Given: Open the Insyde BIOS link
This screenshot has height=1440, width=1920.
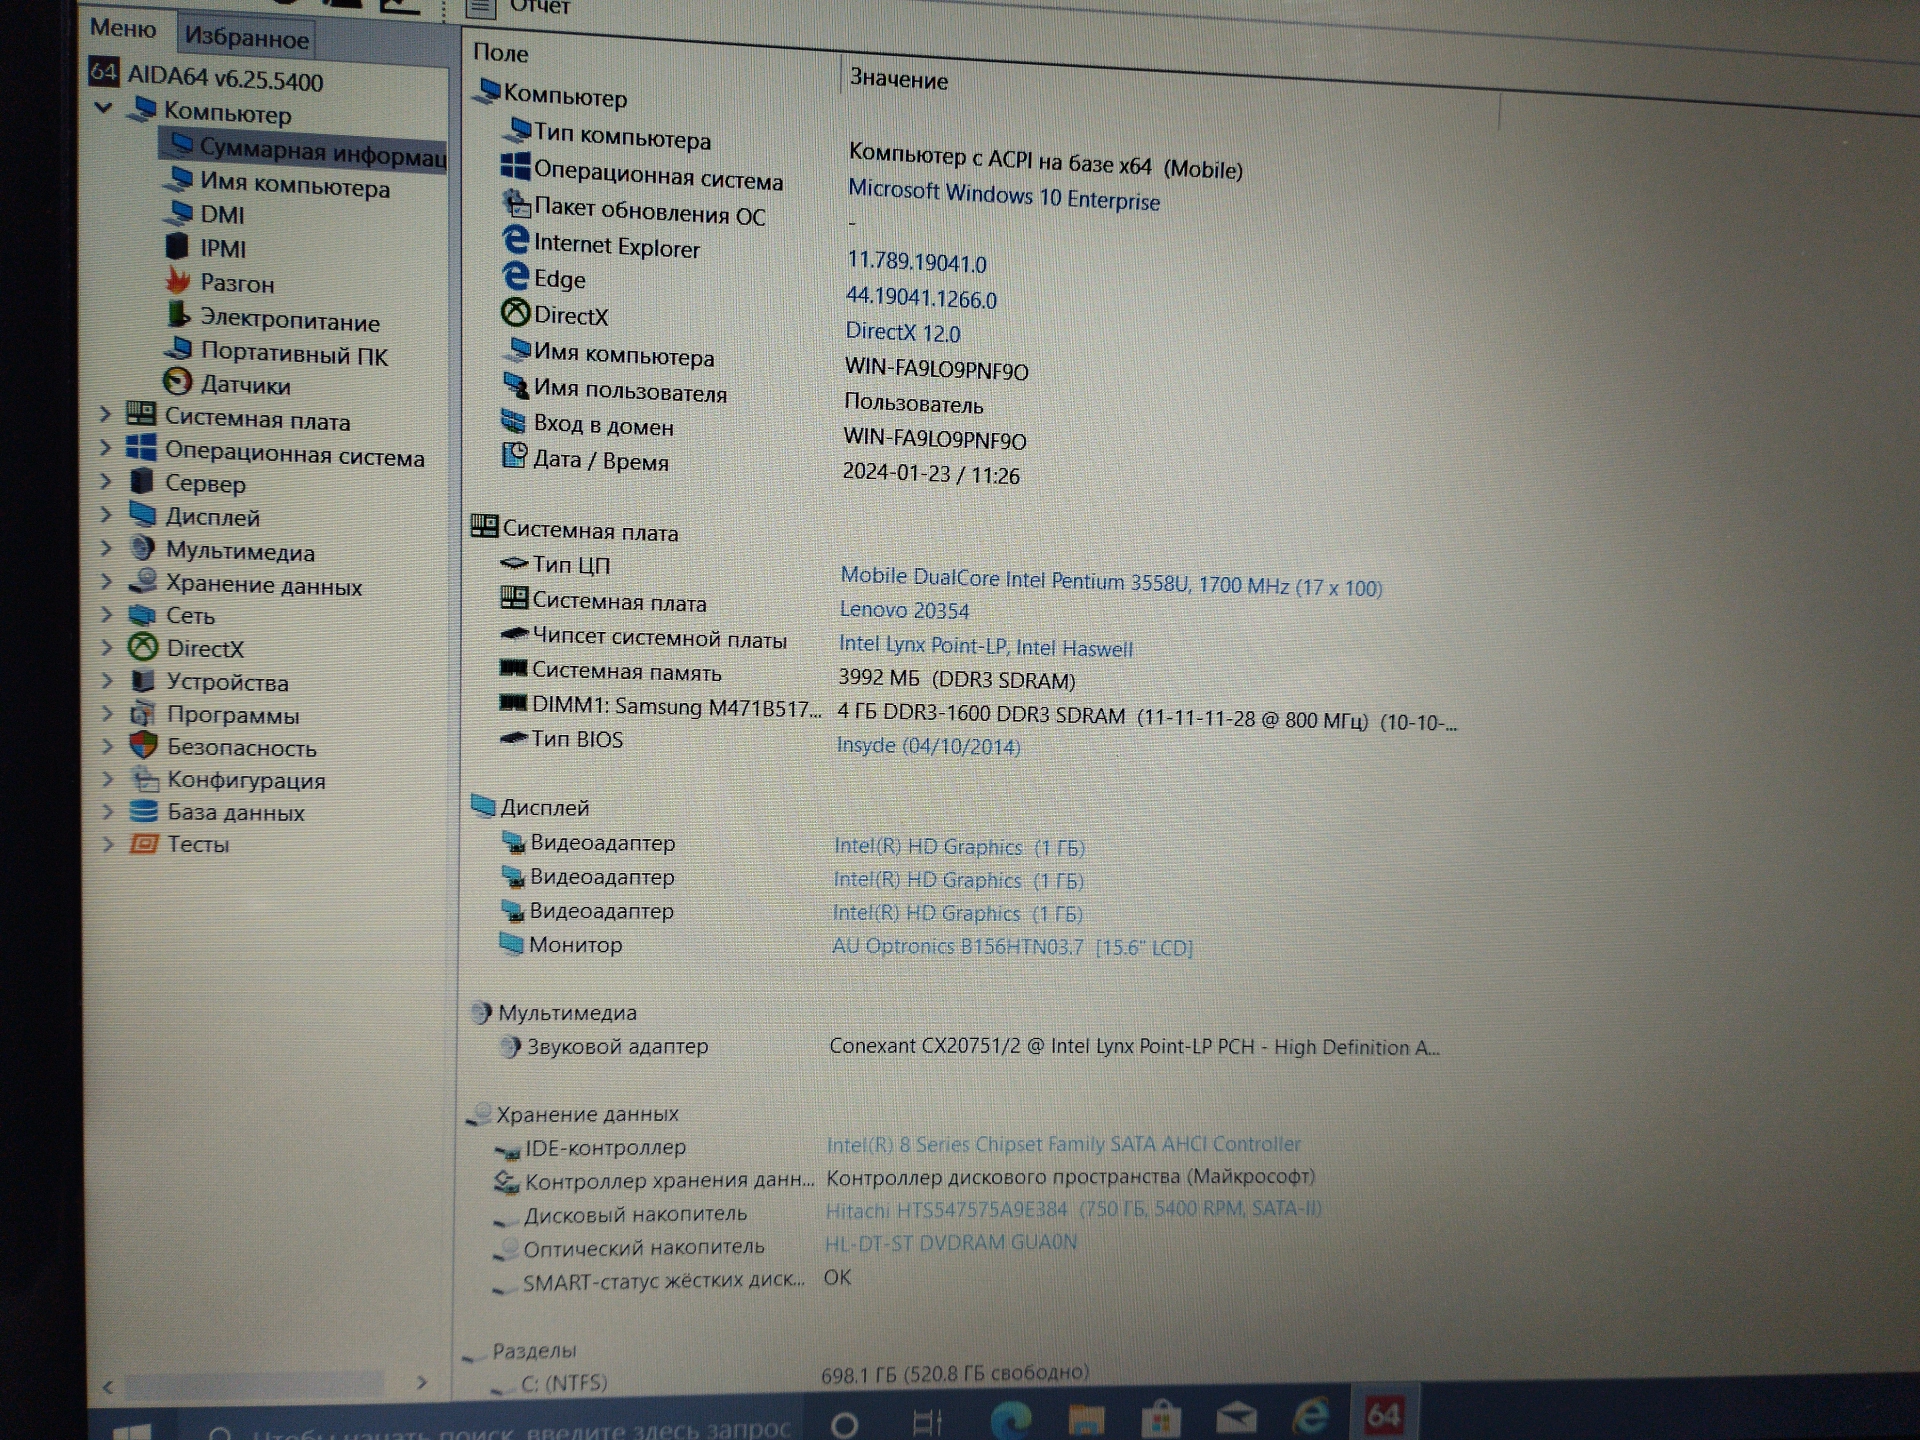Looking at the screenshot, I should [x=928, y=746].
